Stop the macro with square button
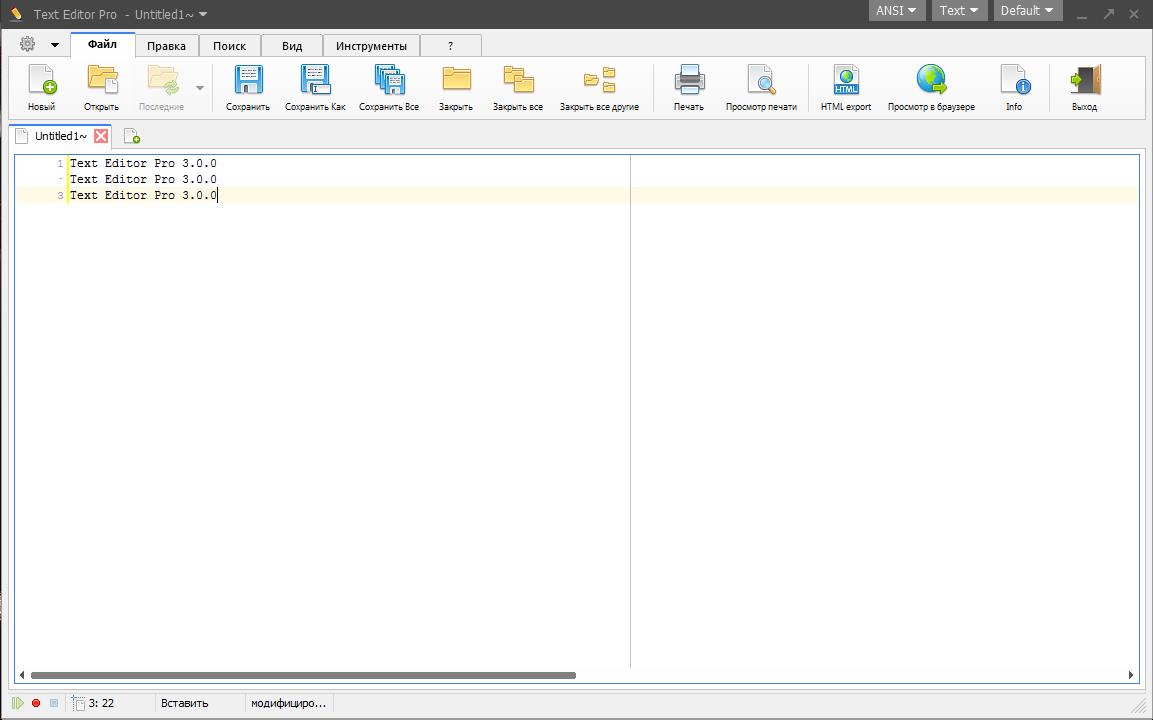Image resolution: width=1153 pixels, height=720 pixels. pyautogui.click(x=54, y=703)
